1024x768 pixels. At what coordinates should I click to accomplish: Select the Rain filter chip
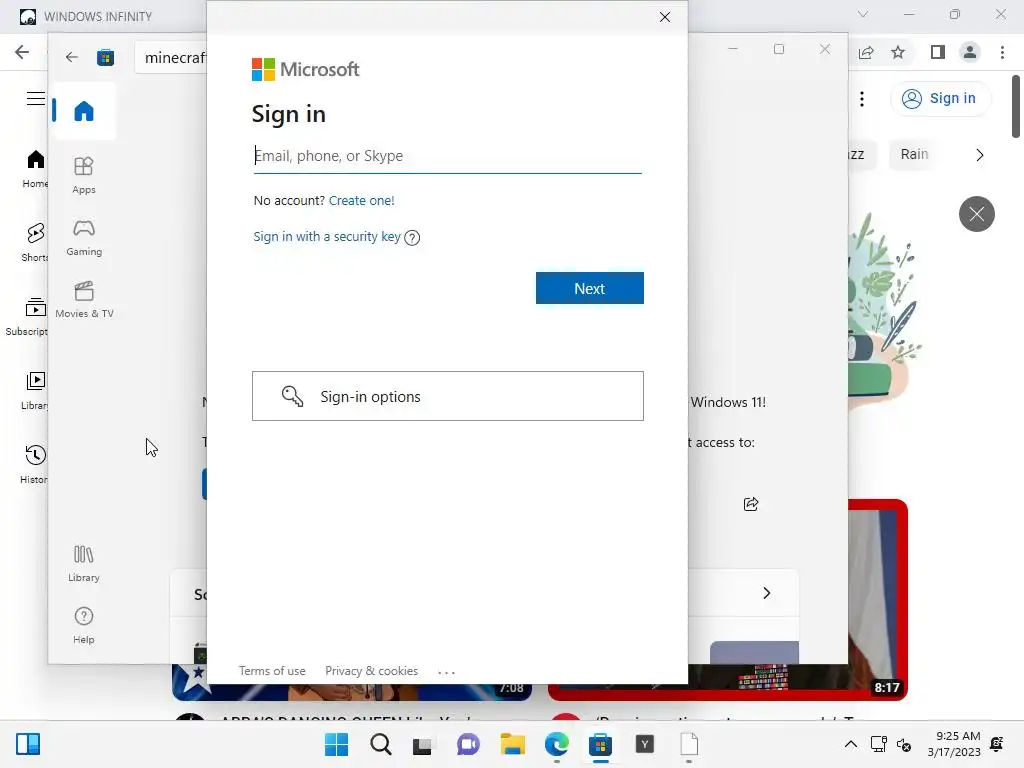(x=914, y=155)
